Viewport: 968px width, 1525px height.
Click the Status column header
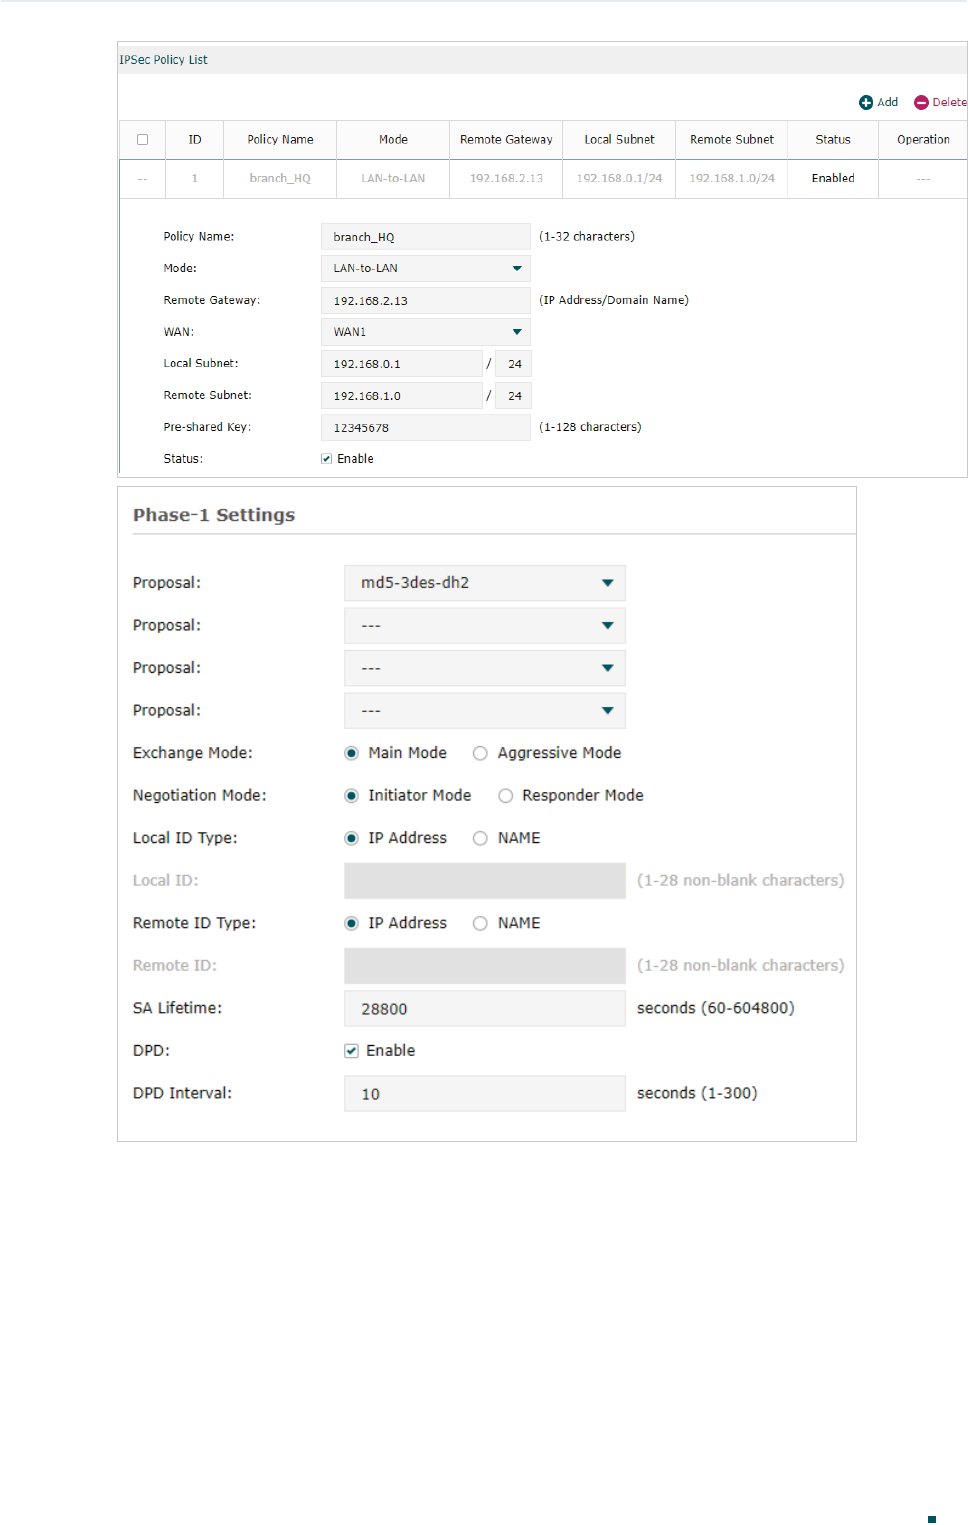click(x=833, y=140)
